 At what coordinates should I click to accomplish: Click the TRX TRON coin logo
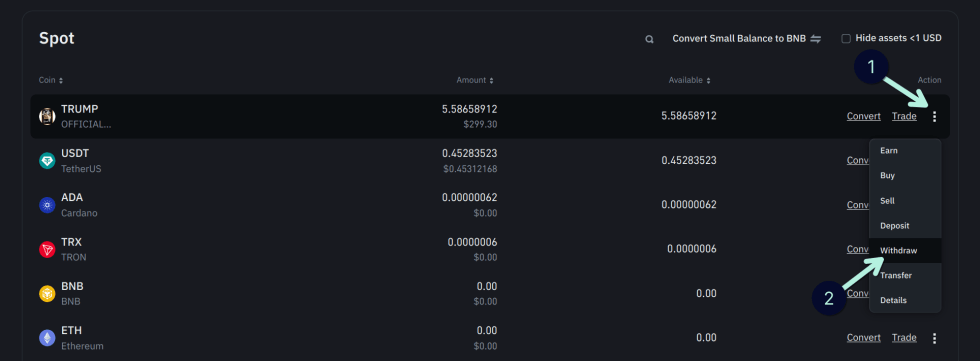(x=47, y=249)
